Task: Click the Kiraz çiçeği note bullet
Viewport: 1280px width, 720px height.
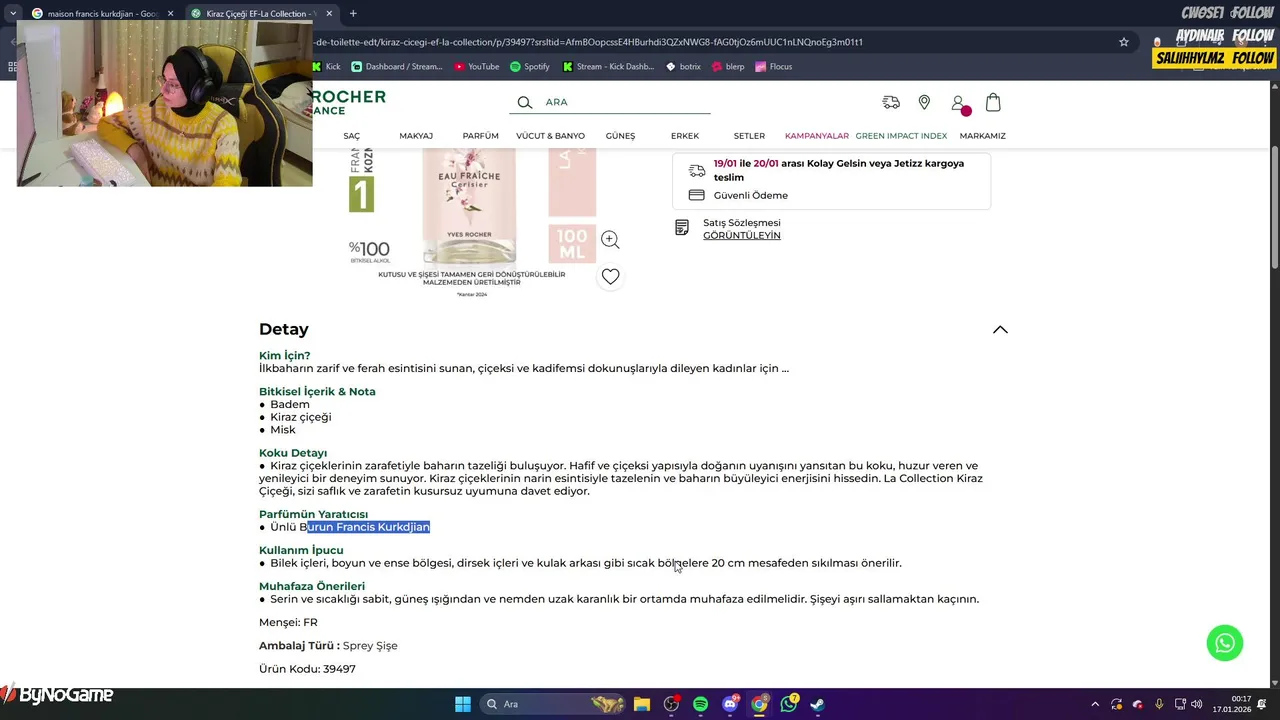Action: coord(301,417)
